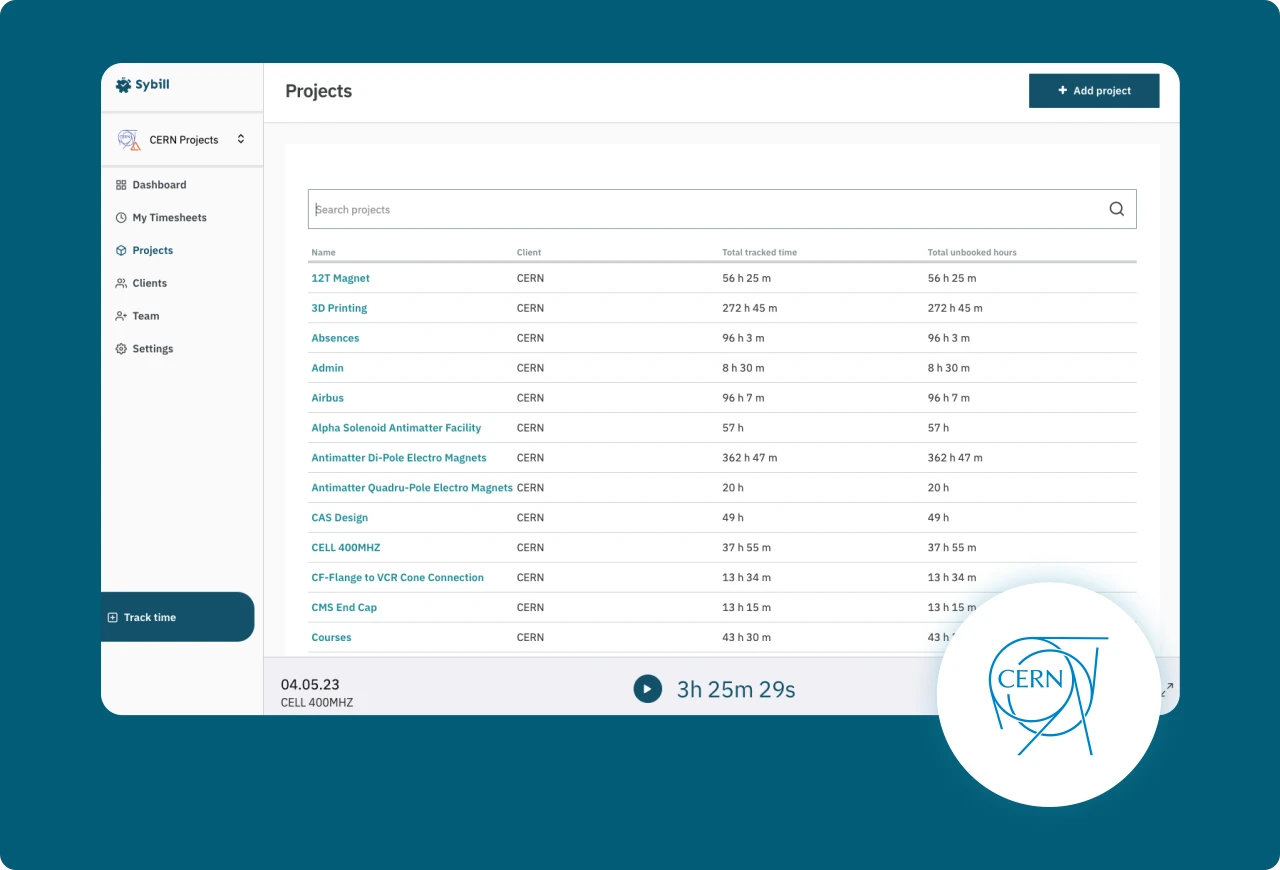Click the Track time button
Viewport: 1280px width, 870px height.
coord(141,617)
